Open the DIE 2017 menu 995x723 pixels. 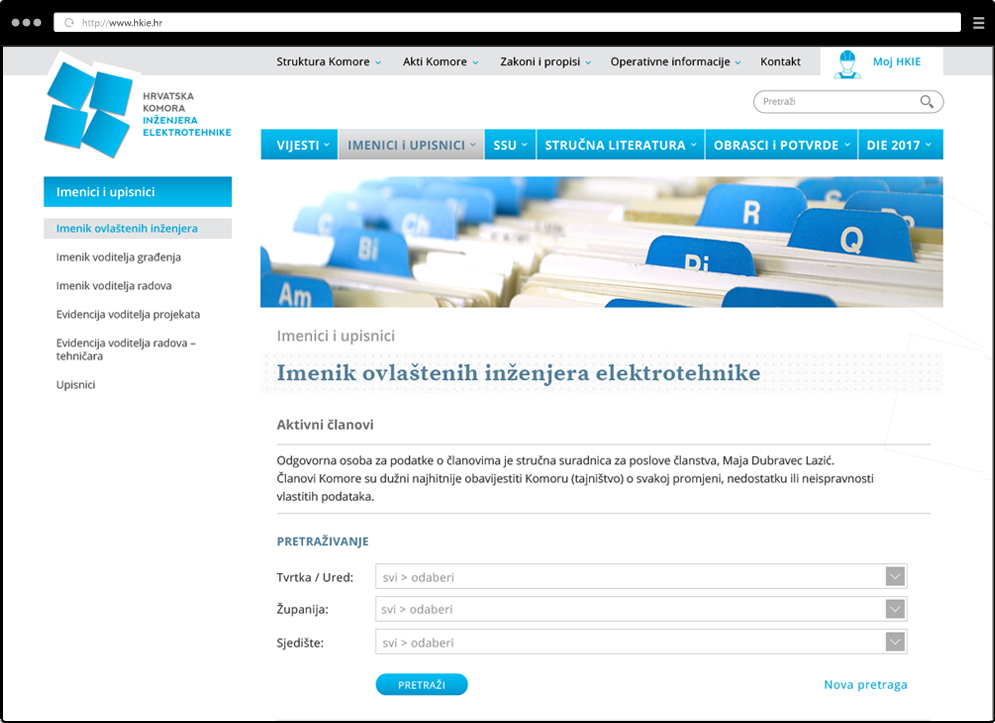point(899,145)
